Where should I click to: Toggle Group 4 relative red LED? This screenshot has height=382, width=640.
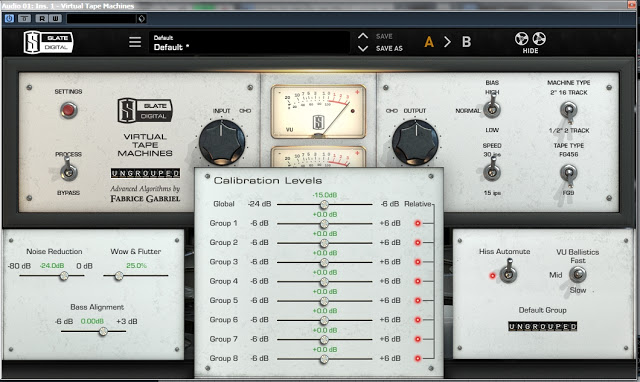pos(418,281)
